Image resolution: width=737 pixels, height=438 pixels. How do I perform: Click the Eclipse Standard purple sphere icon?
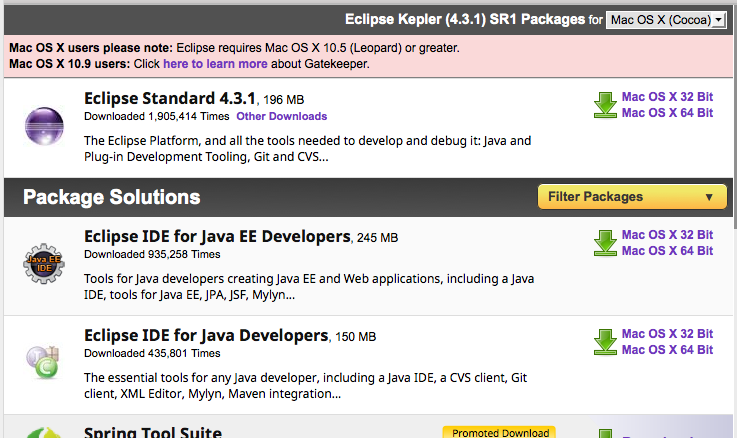click(44, 126)
